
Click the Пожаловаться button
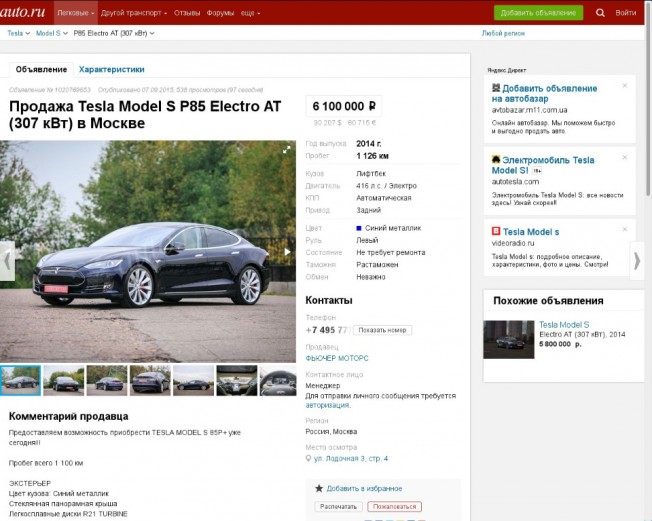click(x=394, y=506)
